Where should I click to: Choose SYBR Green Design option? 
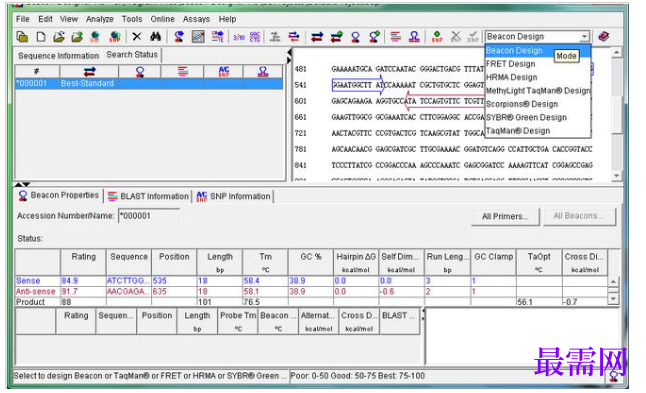pos(526,117)
